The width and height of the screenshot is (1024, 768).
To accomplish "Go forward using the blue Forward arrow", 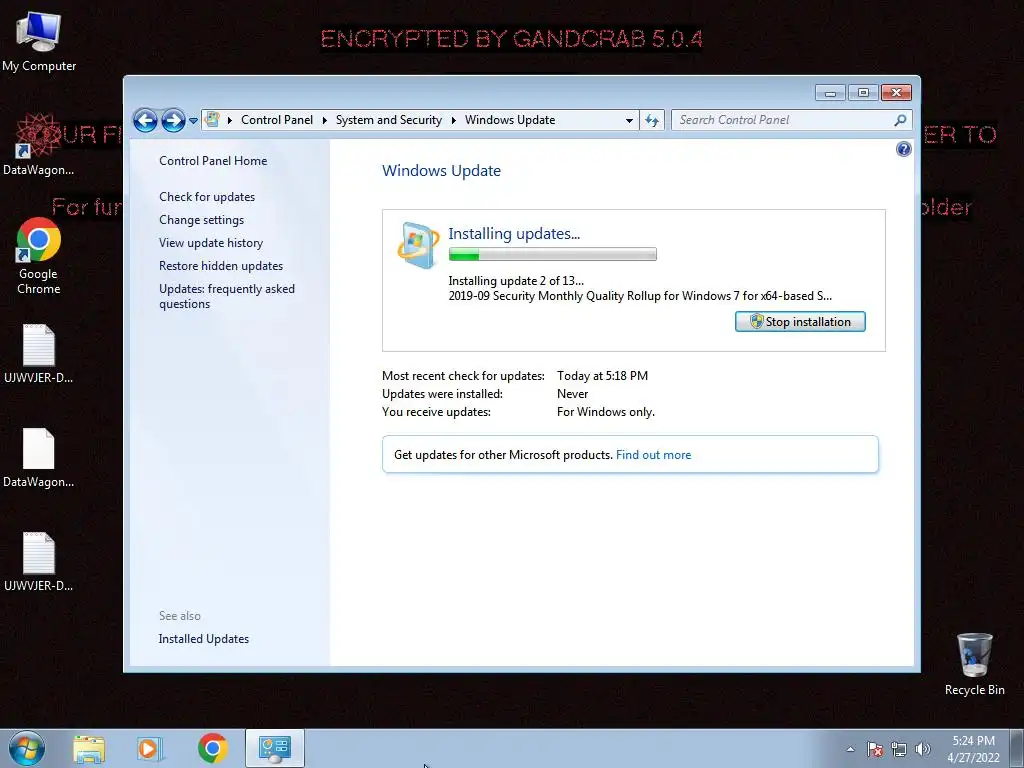I will pyautogui.click(x=173, y=120).
